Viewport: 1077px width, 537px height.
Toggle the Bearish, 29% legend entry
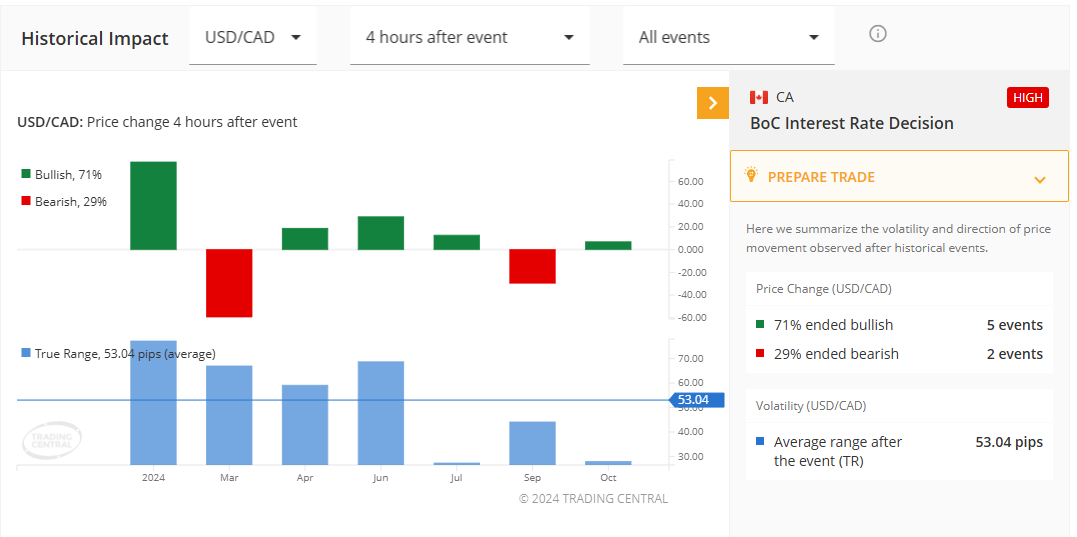[64, 201]
